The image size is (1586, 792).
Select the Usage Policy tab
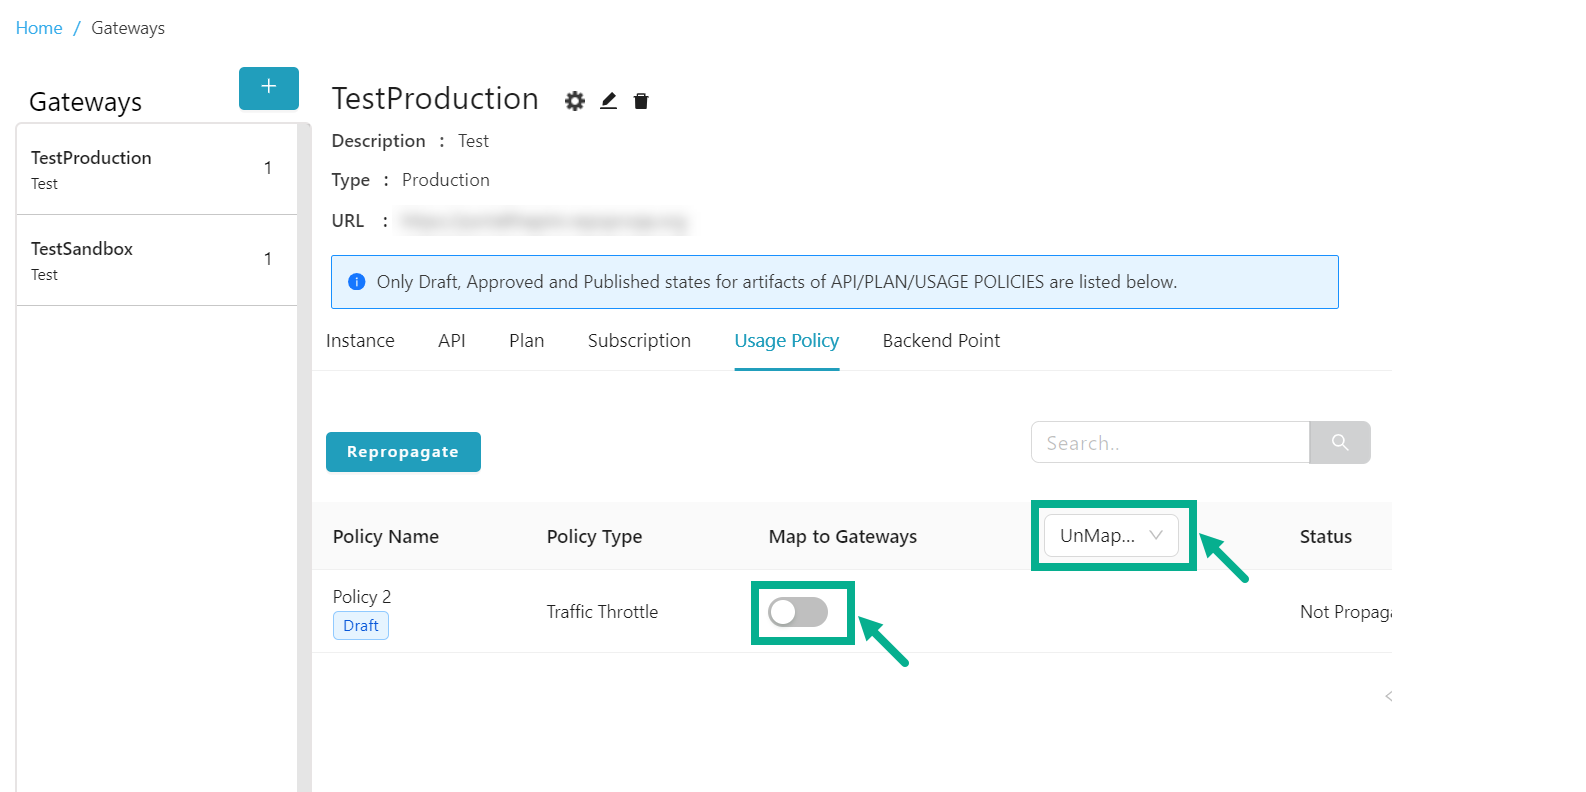point(786,341)
